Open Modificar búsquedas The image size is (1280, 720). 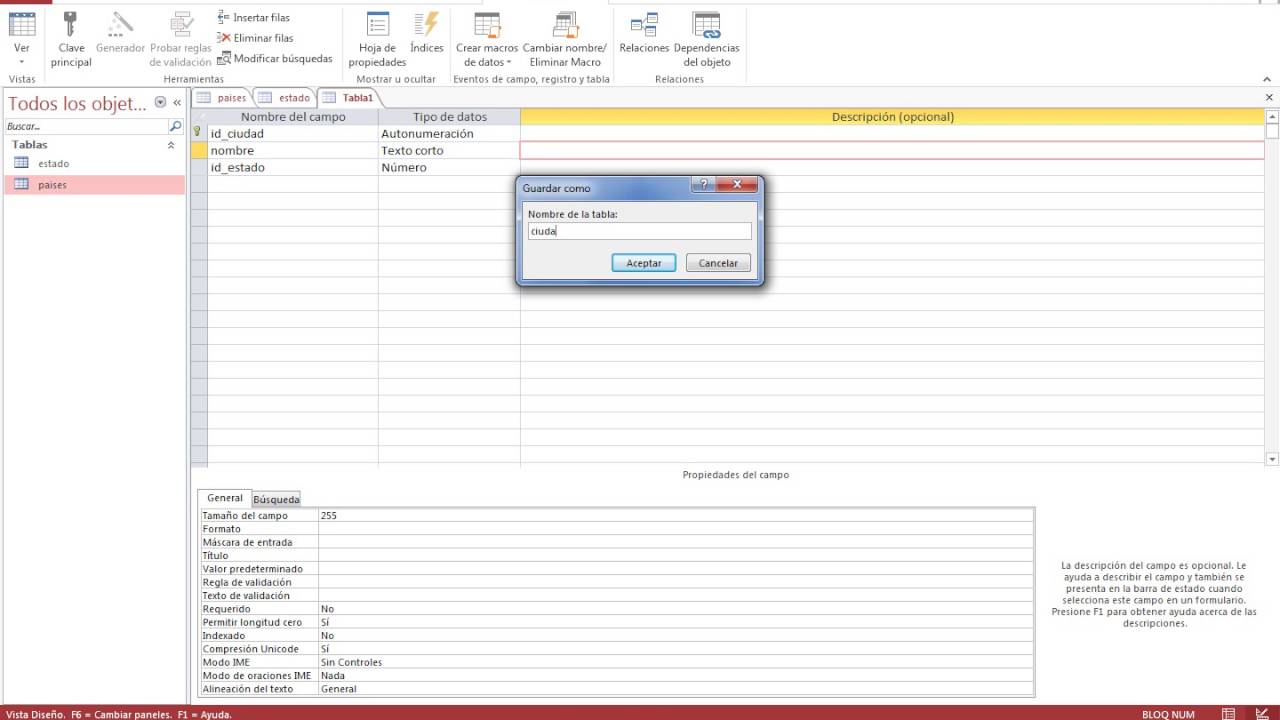point(275,58)
